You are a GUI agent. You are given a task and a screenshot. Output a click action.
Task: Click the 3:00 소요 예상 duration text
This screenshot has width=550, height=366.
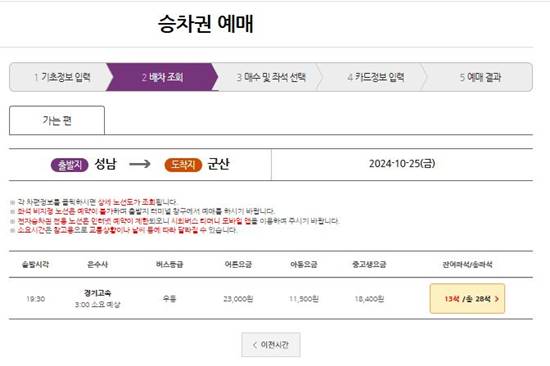pyautogui.click(x=98, y=305)
